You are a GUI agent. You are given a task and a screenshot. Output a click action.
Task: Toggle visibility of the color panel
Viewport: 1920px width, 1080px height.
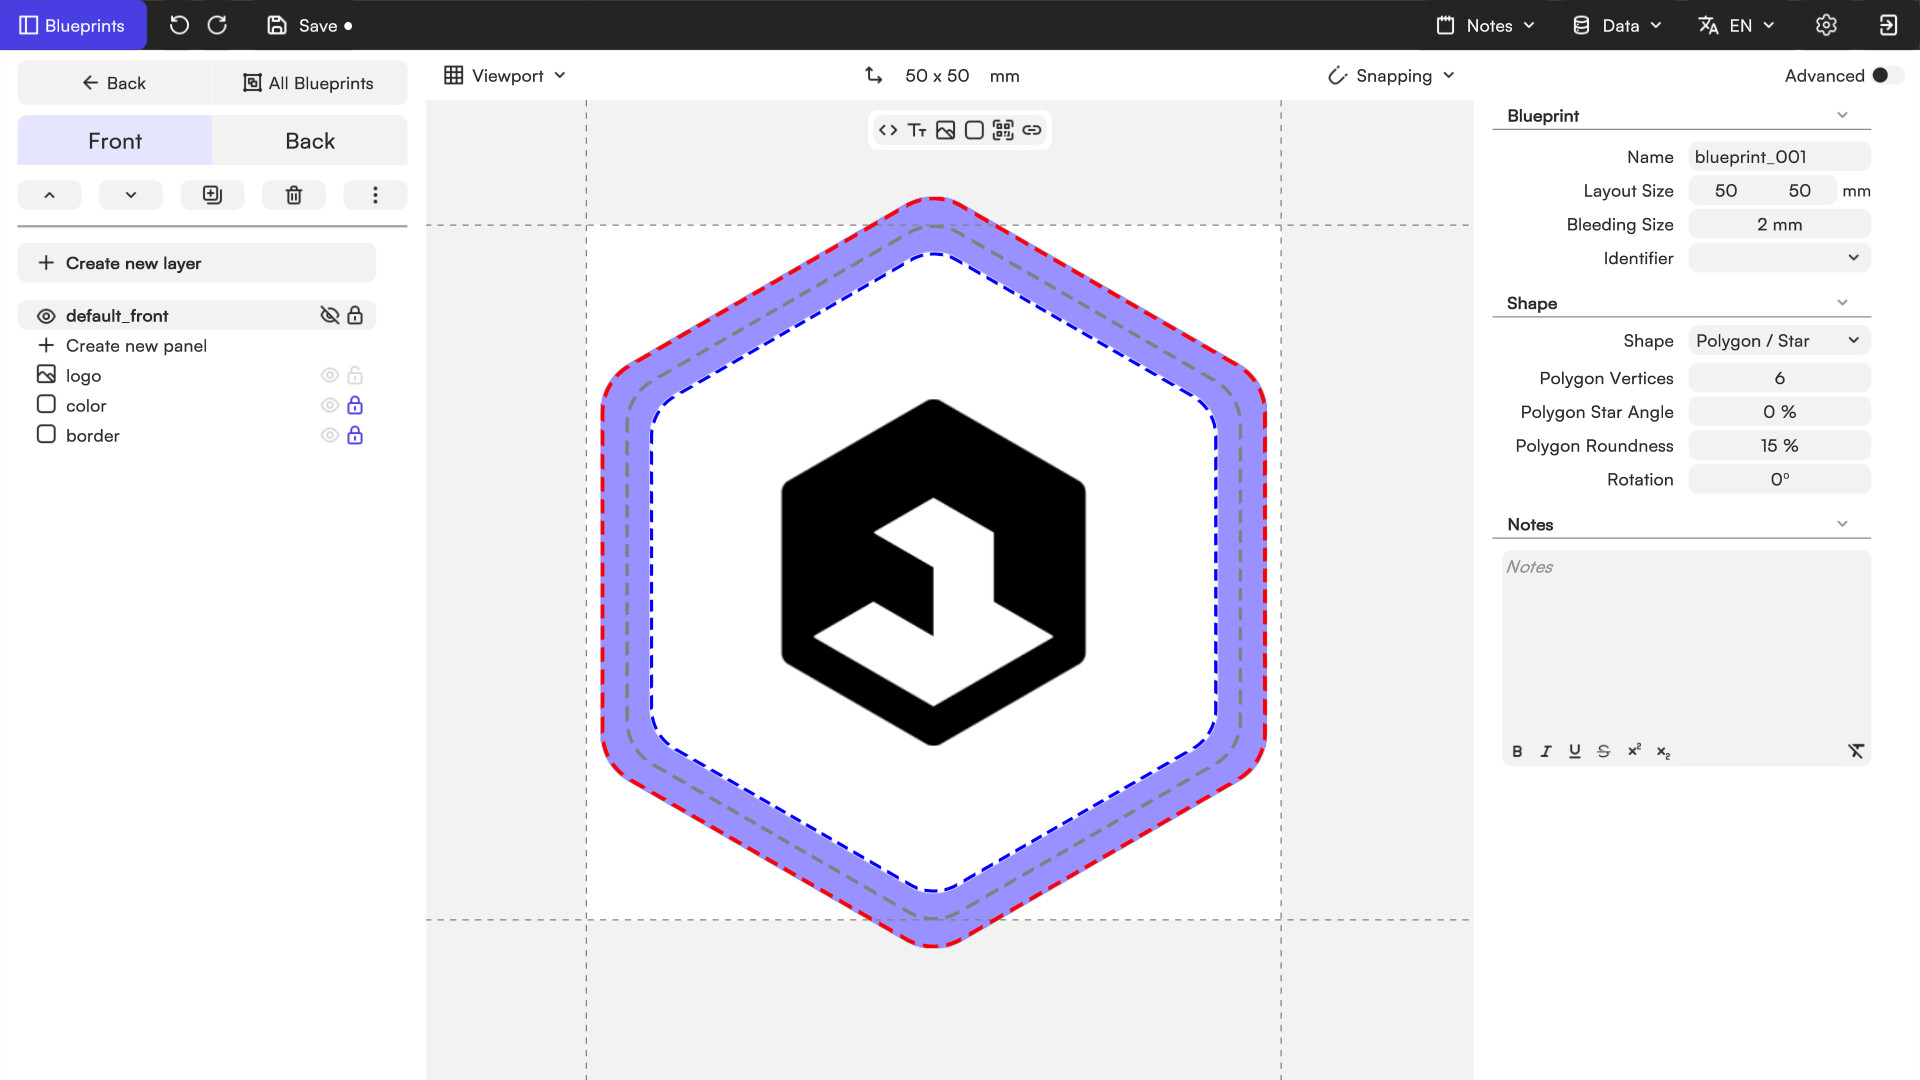coord(329,406)
